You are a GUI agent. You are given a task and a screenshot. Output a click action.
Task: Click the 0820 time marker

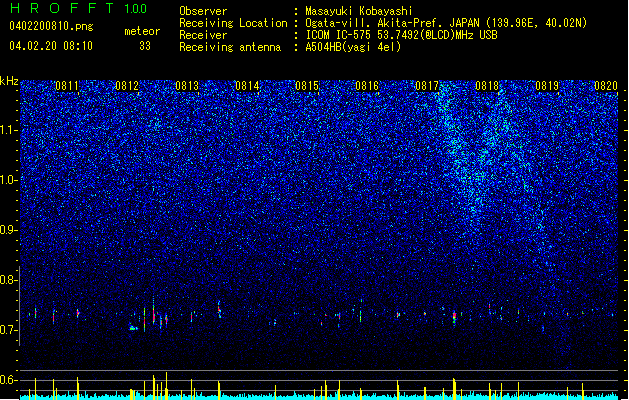[x=606, y=86]
